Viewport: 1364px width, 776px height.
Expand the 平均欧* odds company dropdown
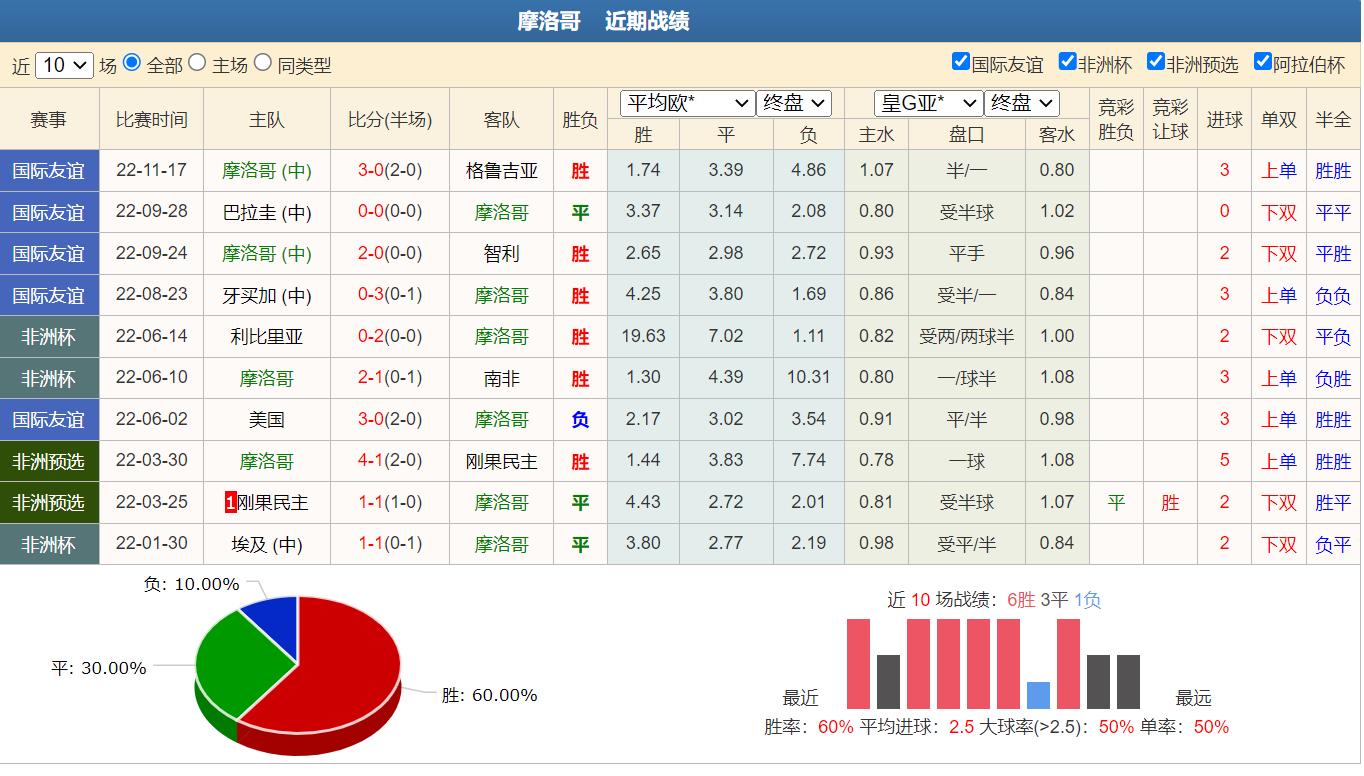coord(687,103)
